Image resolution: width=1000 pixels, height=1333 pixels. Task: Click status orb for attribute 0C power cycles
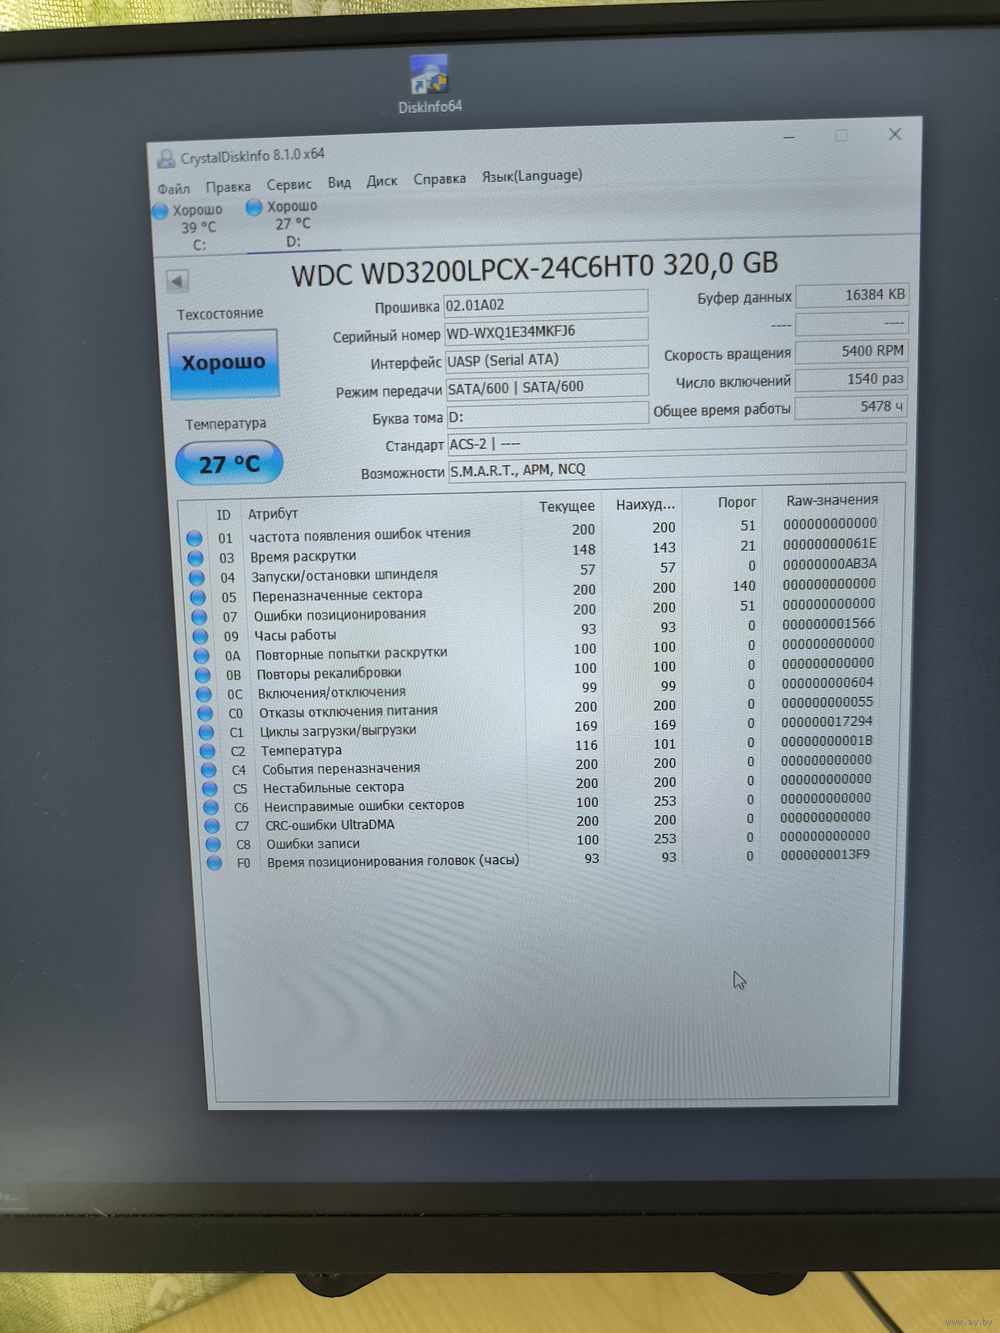204,694
